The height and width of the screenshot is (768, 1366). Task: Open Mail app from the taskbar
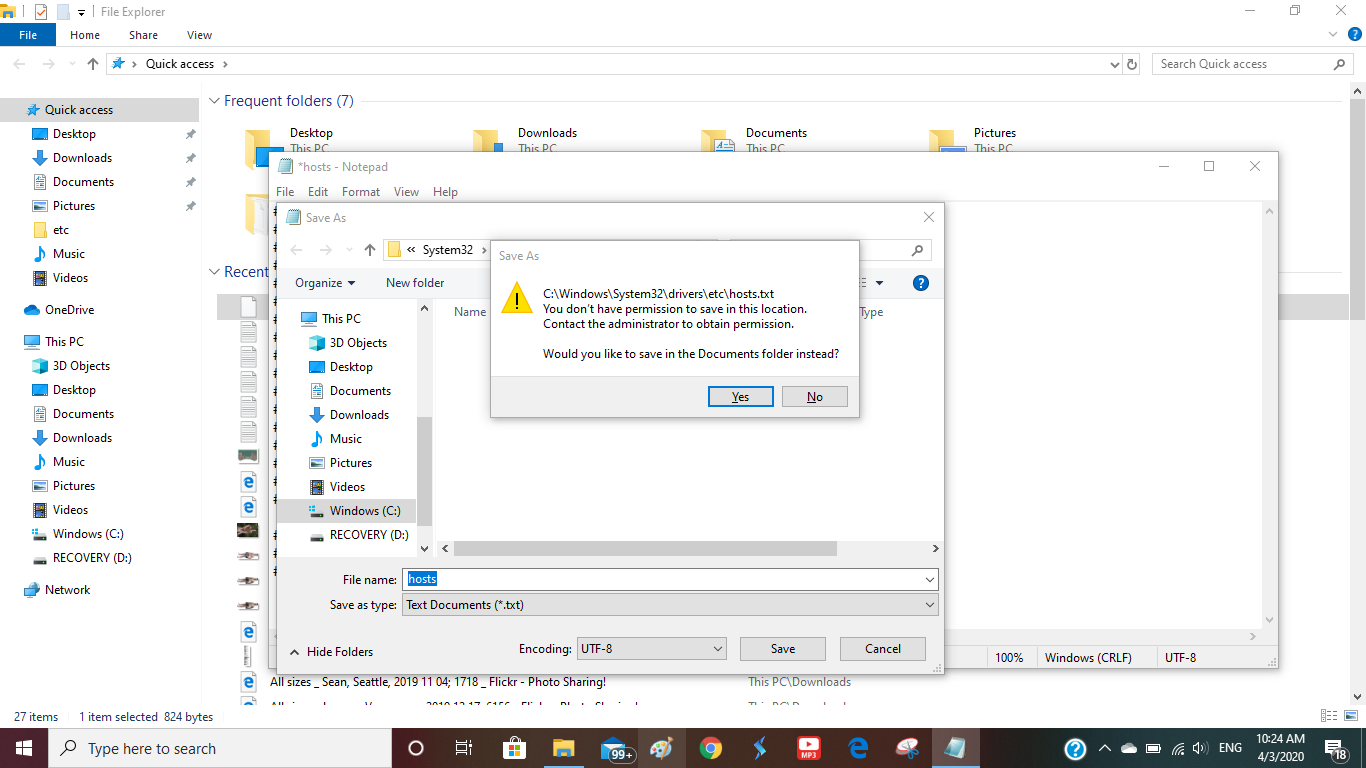[615, 748]
